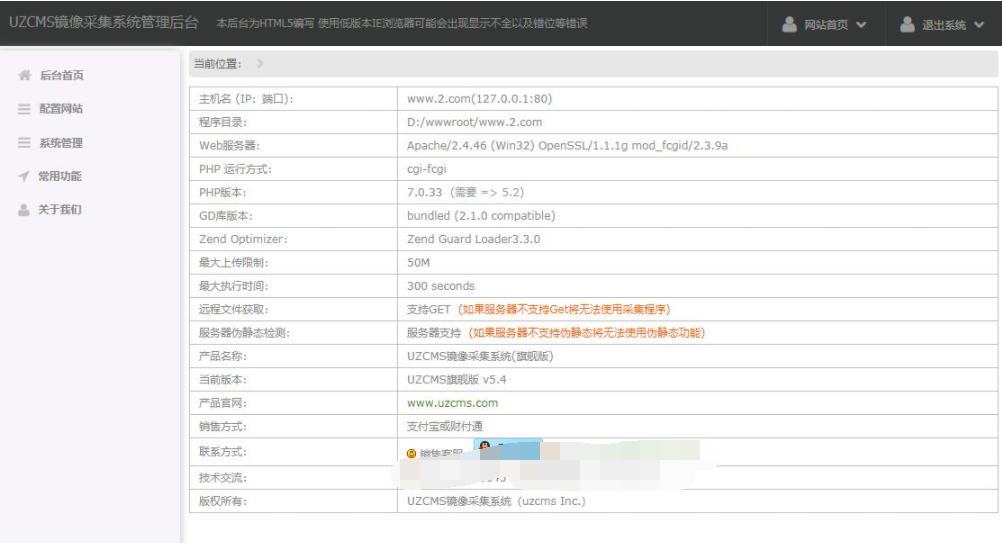Click the Zend Optimizer label
This screenshot has width=1002, height=543.
[x=243, y=239]
